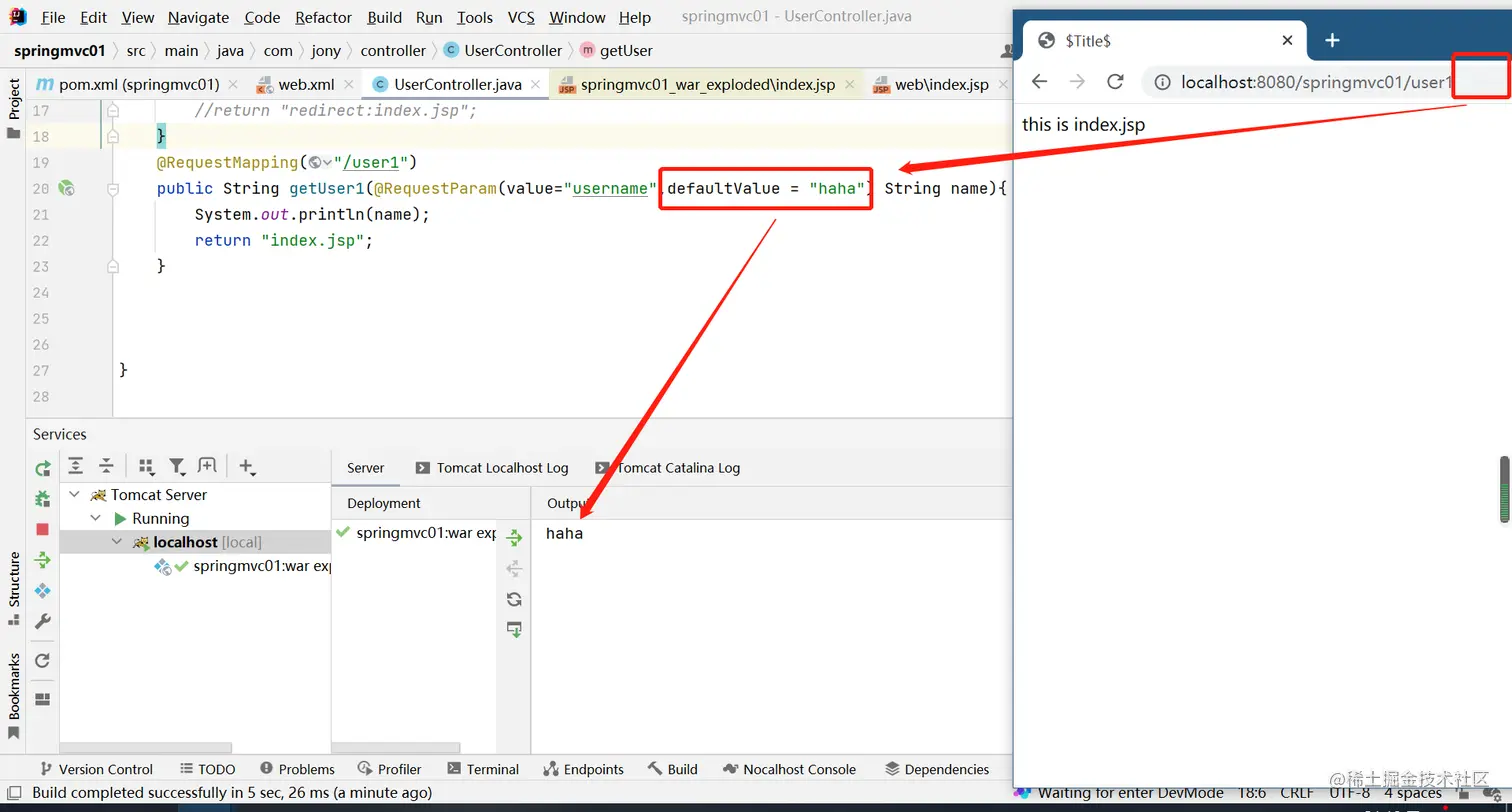Viewport: 1512px width, 812px height.
Task: Open the VCS menu
Action: click(x=521, y=17)
